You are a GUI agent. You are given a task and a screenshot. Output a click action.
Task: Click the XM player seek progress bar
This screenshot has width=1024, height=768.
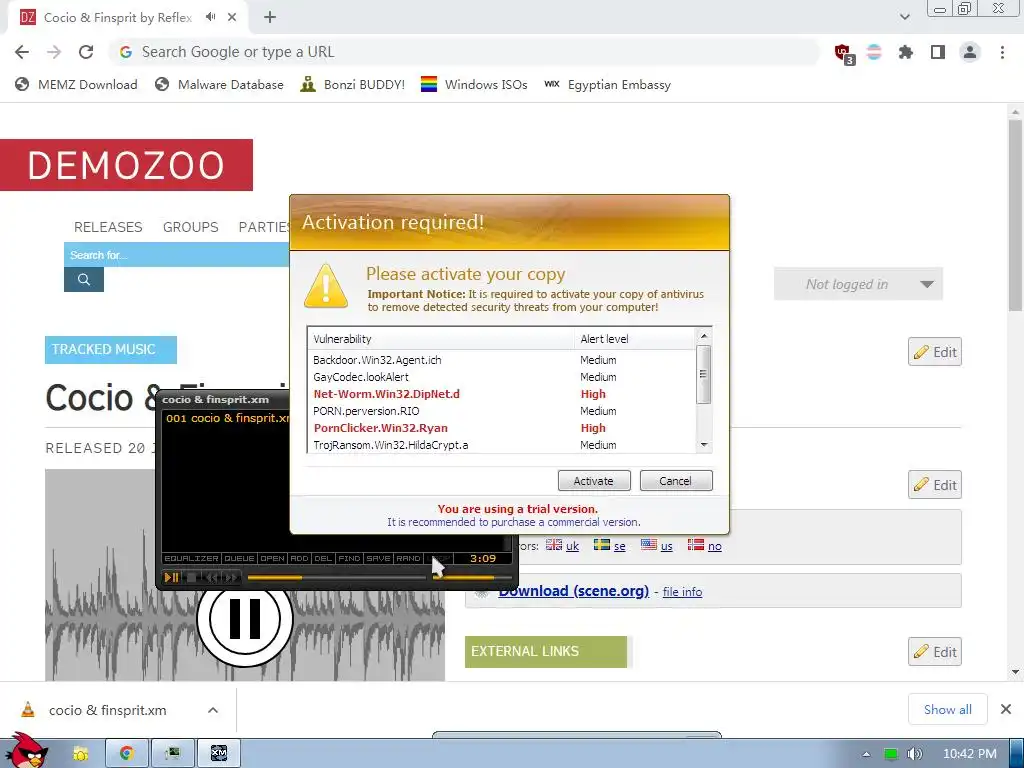tap(336, 577)
